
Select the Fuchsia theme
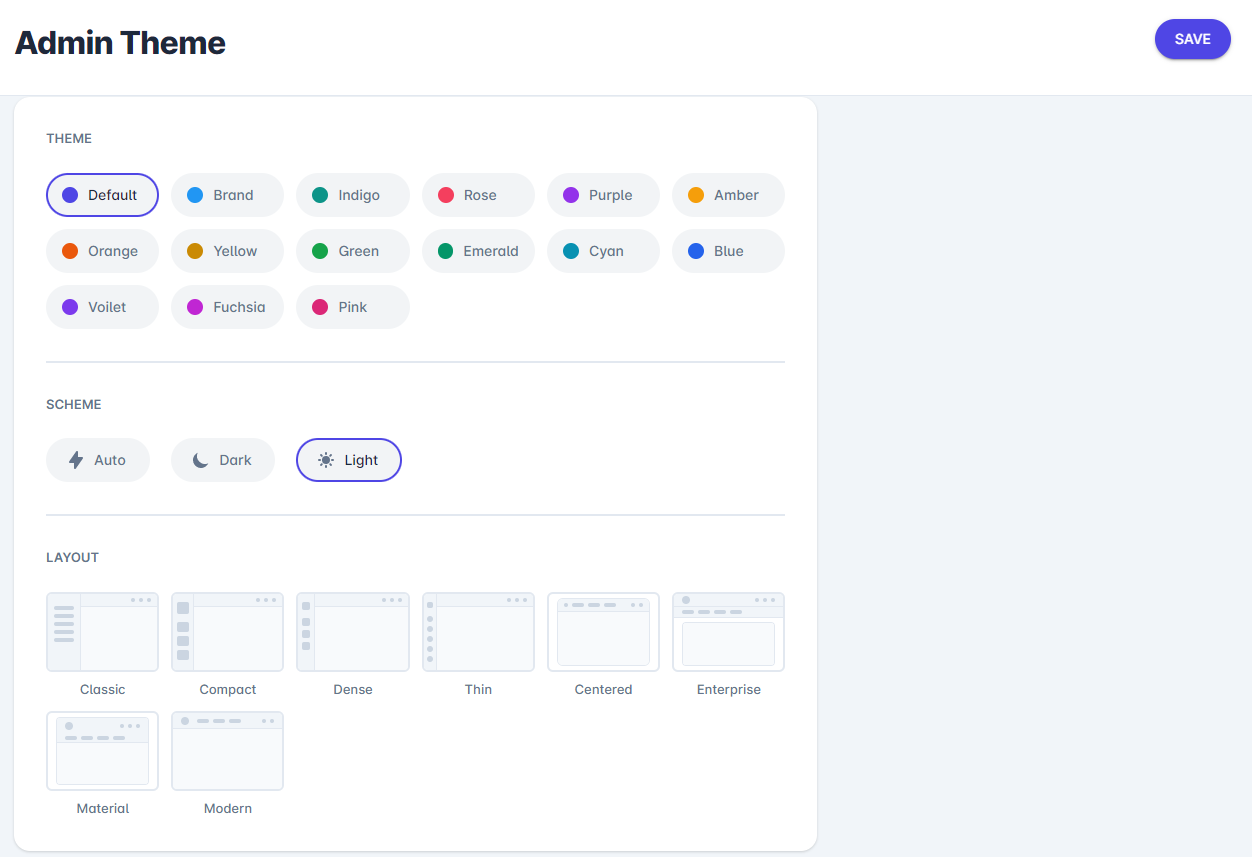[227, 307]
